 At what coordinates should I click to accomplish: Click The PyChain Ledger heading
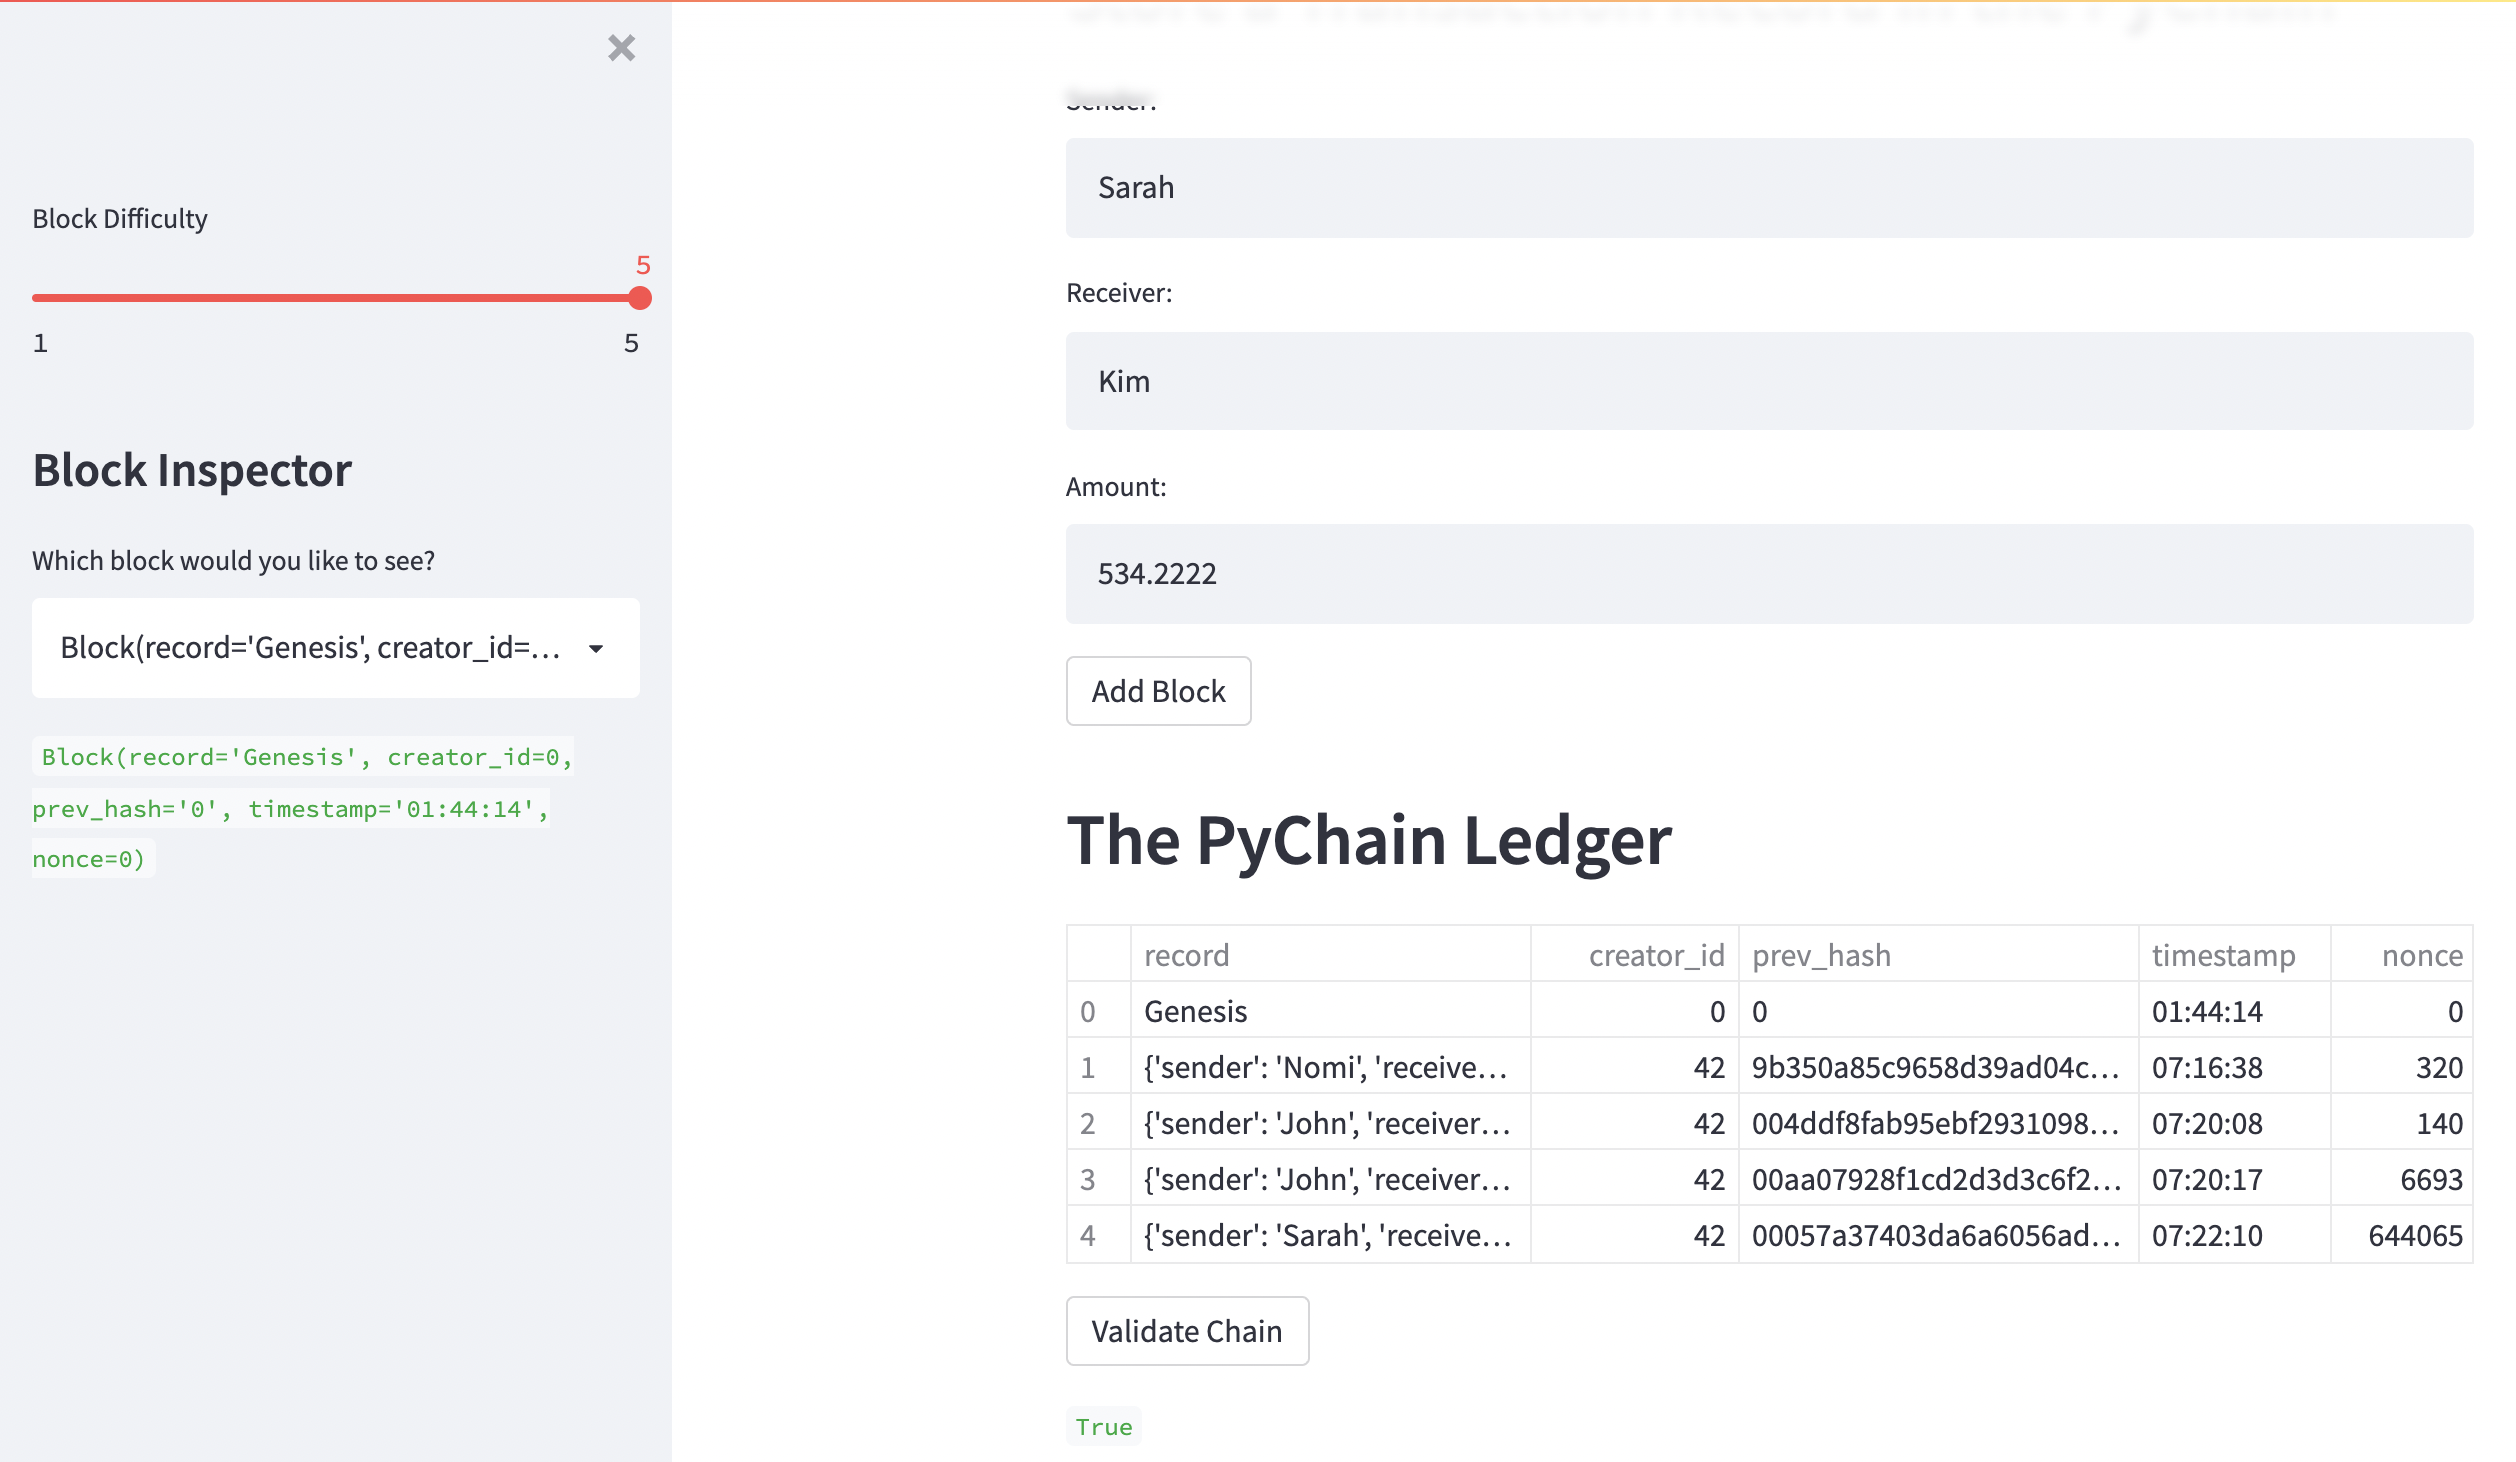(1368, 840)
